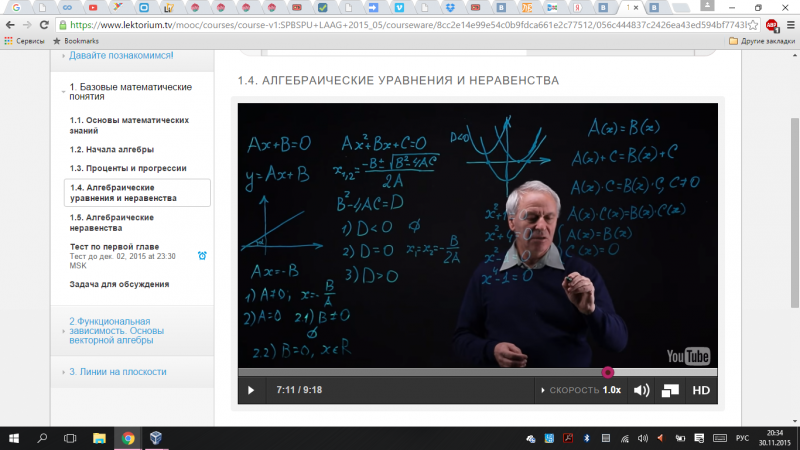The width and height of the screenshot is (800, 450).
Task: Click the pink progress handle on the video timeline
Action: (x=607, y=372)
